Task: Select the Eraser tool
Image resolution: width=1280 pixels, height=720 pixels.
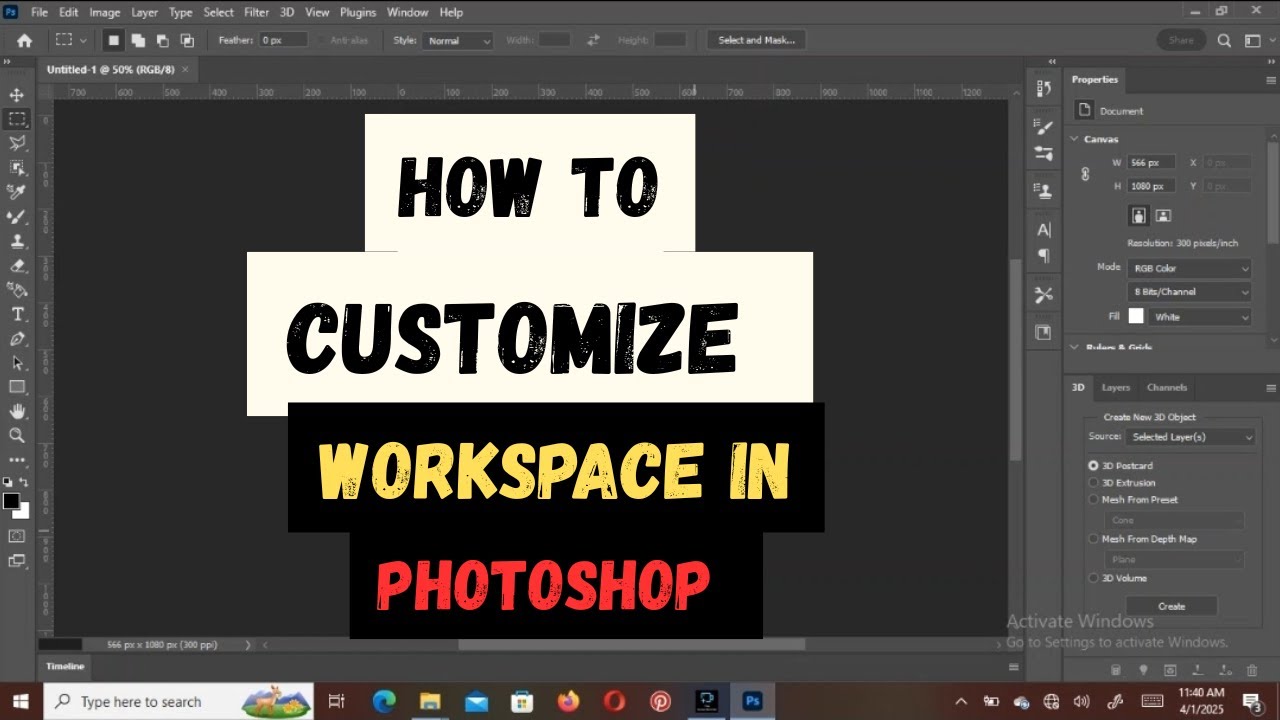Action: [17, 265]
